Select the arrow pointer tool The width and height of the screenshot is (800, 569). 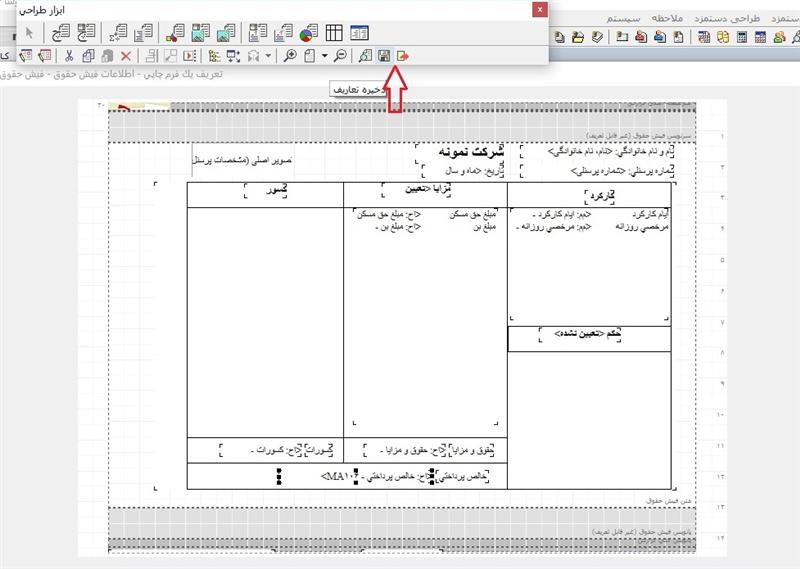[x=29, y=32]
